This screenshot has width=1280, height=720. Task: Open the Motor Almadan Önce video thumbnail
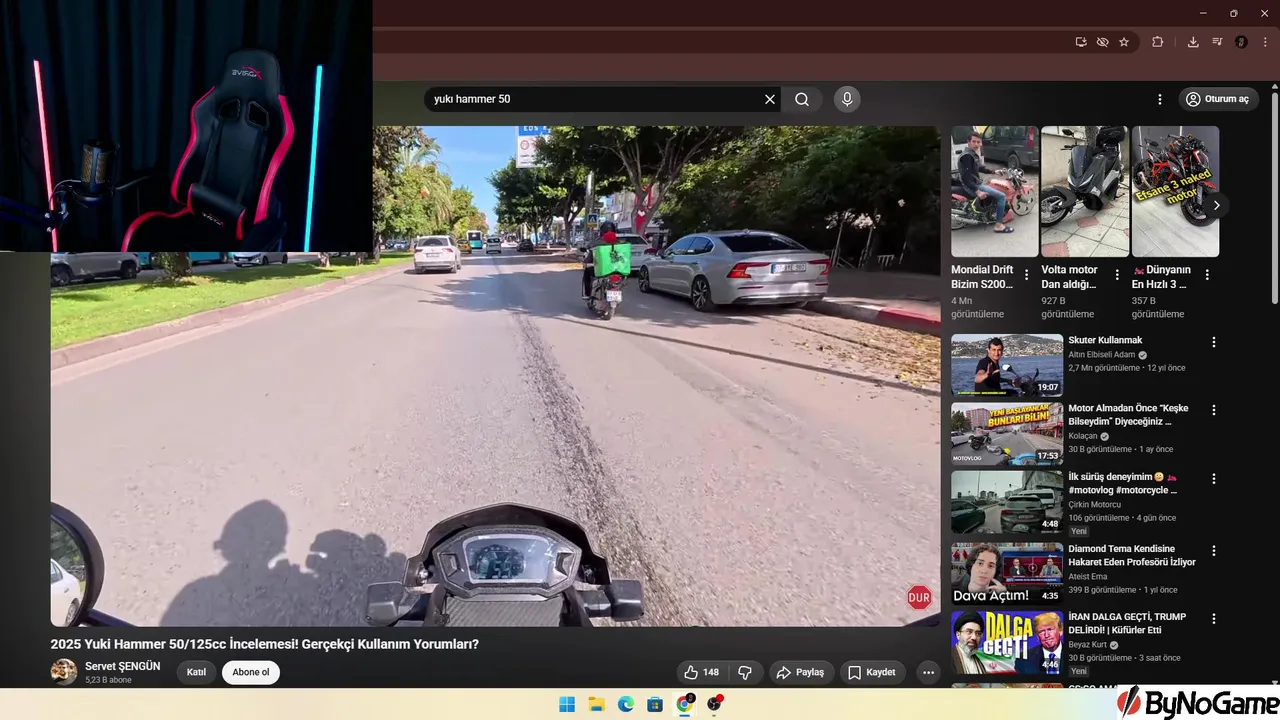point(1007,434)
